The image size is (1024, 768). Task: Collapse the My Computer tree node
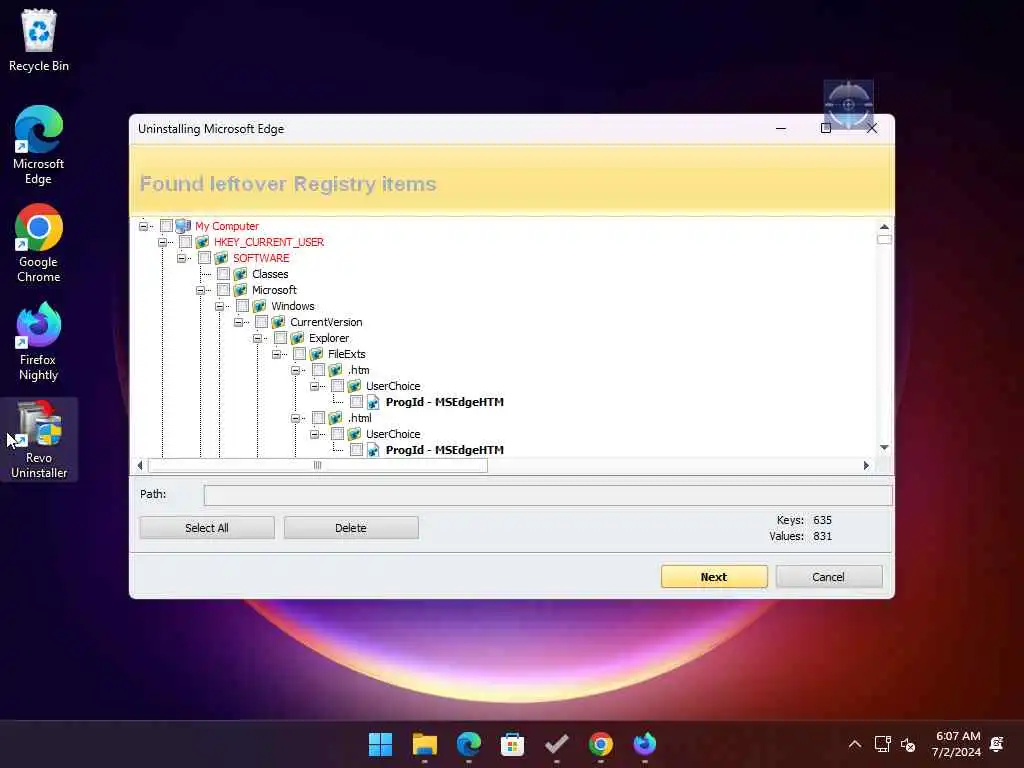(143, 226)
